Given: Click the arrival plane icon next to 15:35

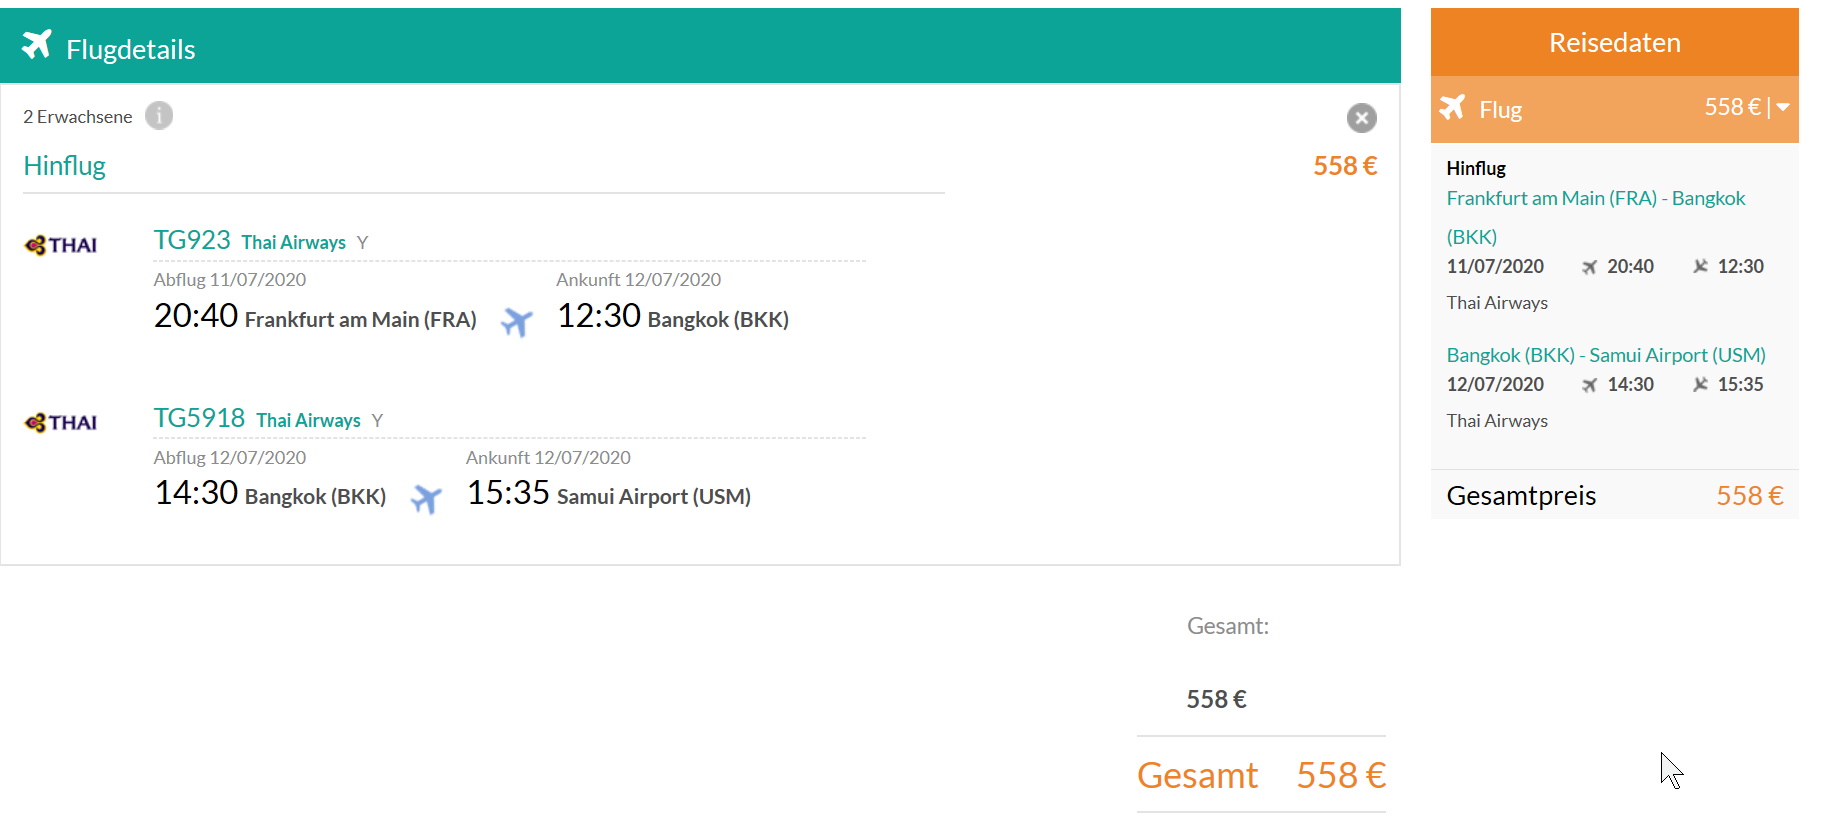Looking at the screenshot, I should point(1700,384).
